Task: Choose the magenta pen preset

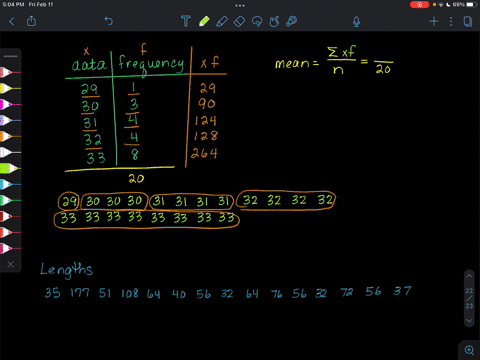Action: [10, 104]
